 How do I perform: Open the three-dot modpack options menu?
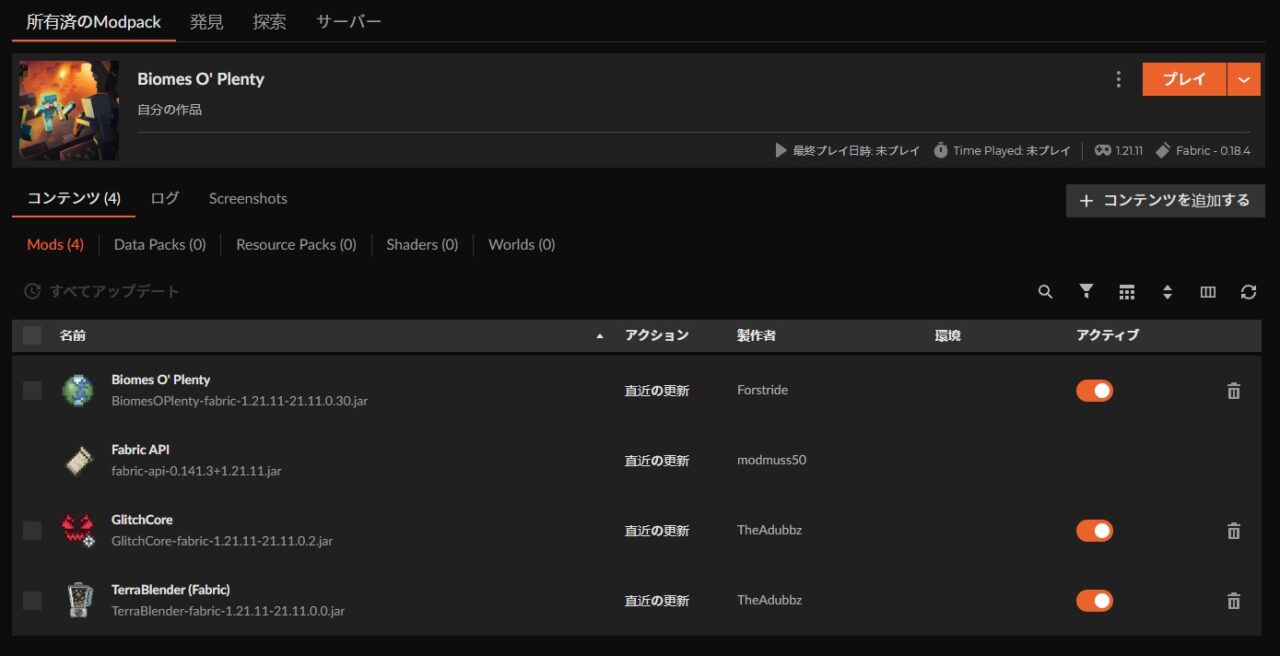1118,80
